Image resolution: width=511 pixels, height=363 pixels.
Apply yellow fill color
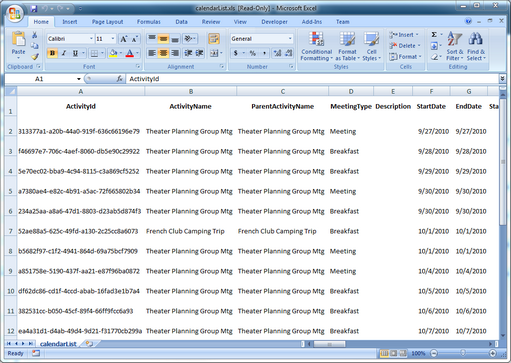pos(113,53)
